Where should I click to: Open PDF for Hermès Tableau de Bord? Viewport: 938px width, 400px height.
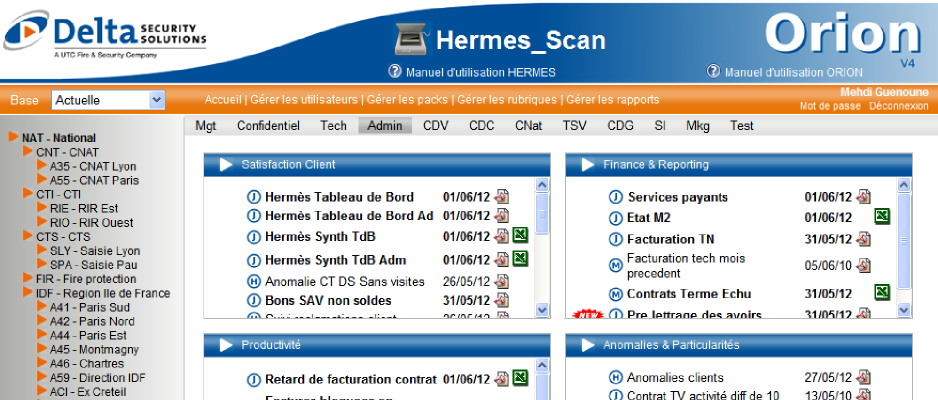pyautogui.click(x=501, y=197)
